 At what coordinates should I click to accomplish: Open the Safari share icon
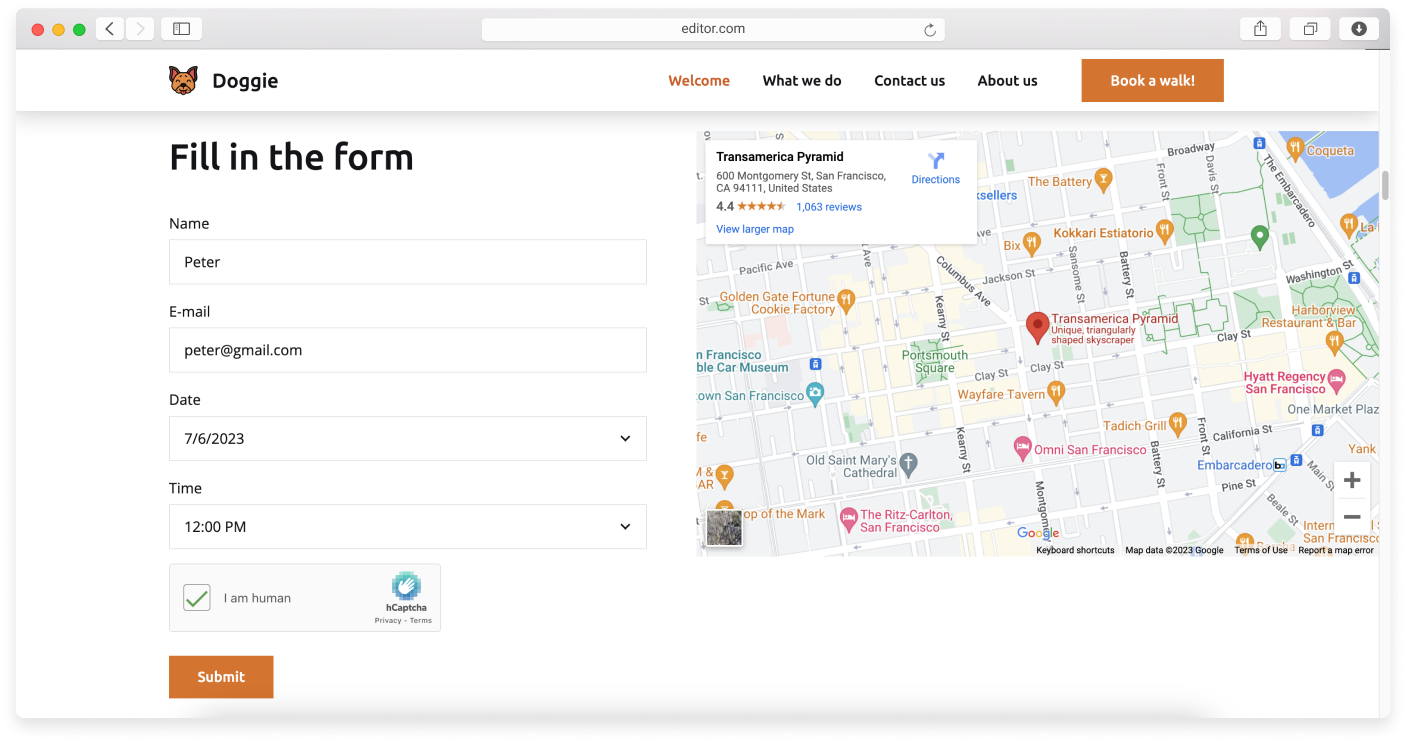(x=1260, y=29)
